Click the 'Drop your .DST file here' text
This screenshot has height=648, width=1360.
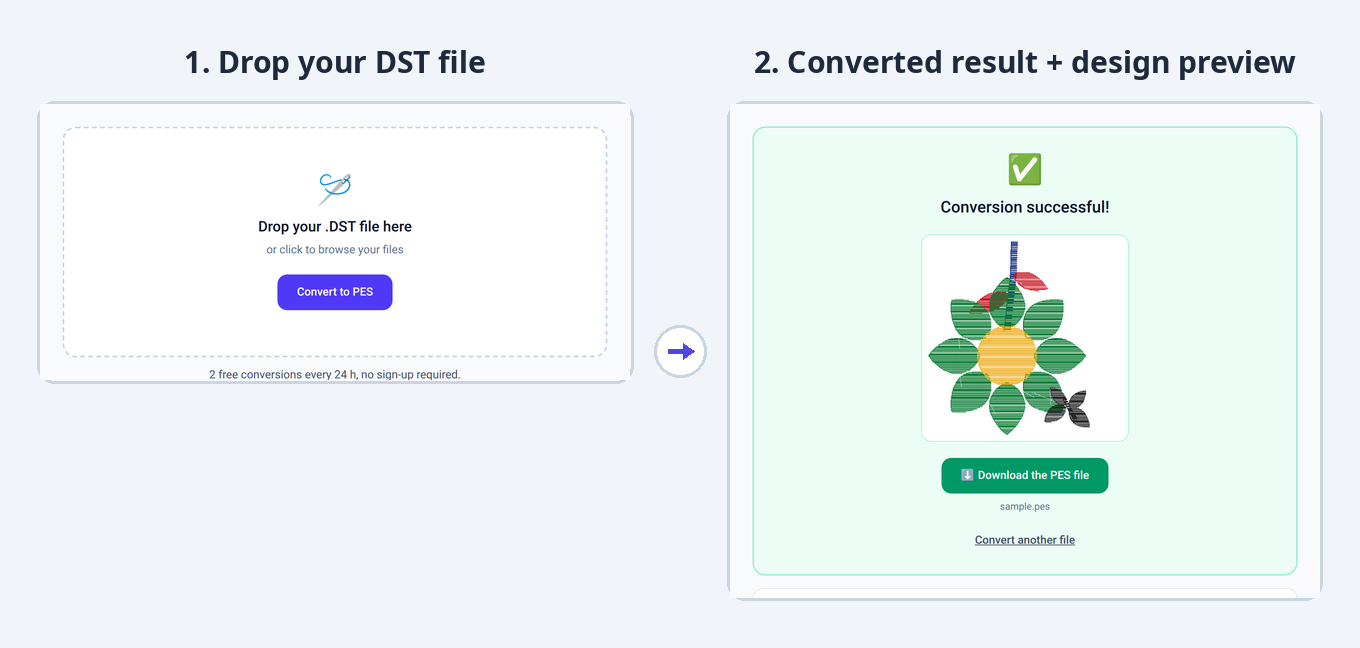(335, 227)
